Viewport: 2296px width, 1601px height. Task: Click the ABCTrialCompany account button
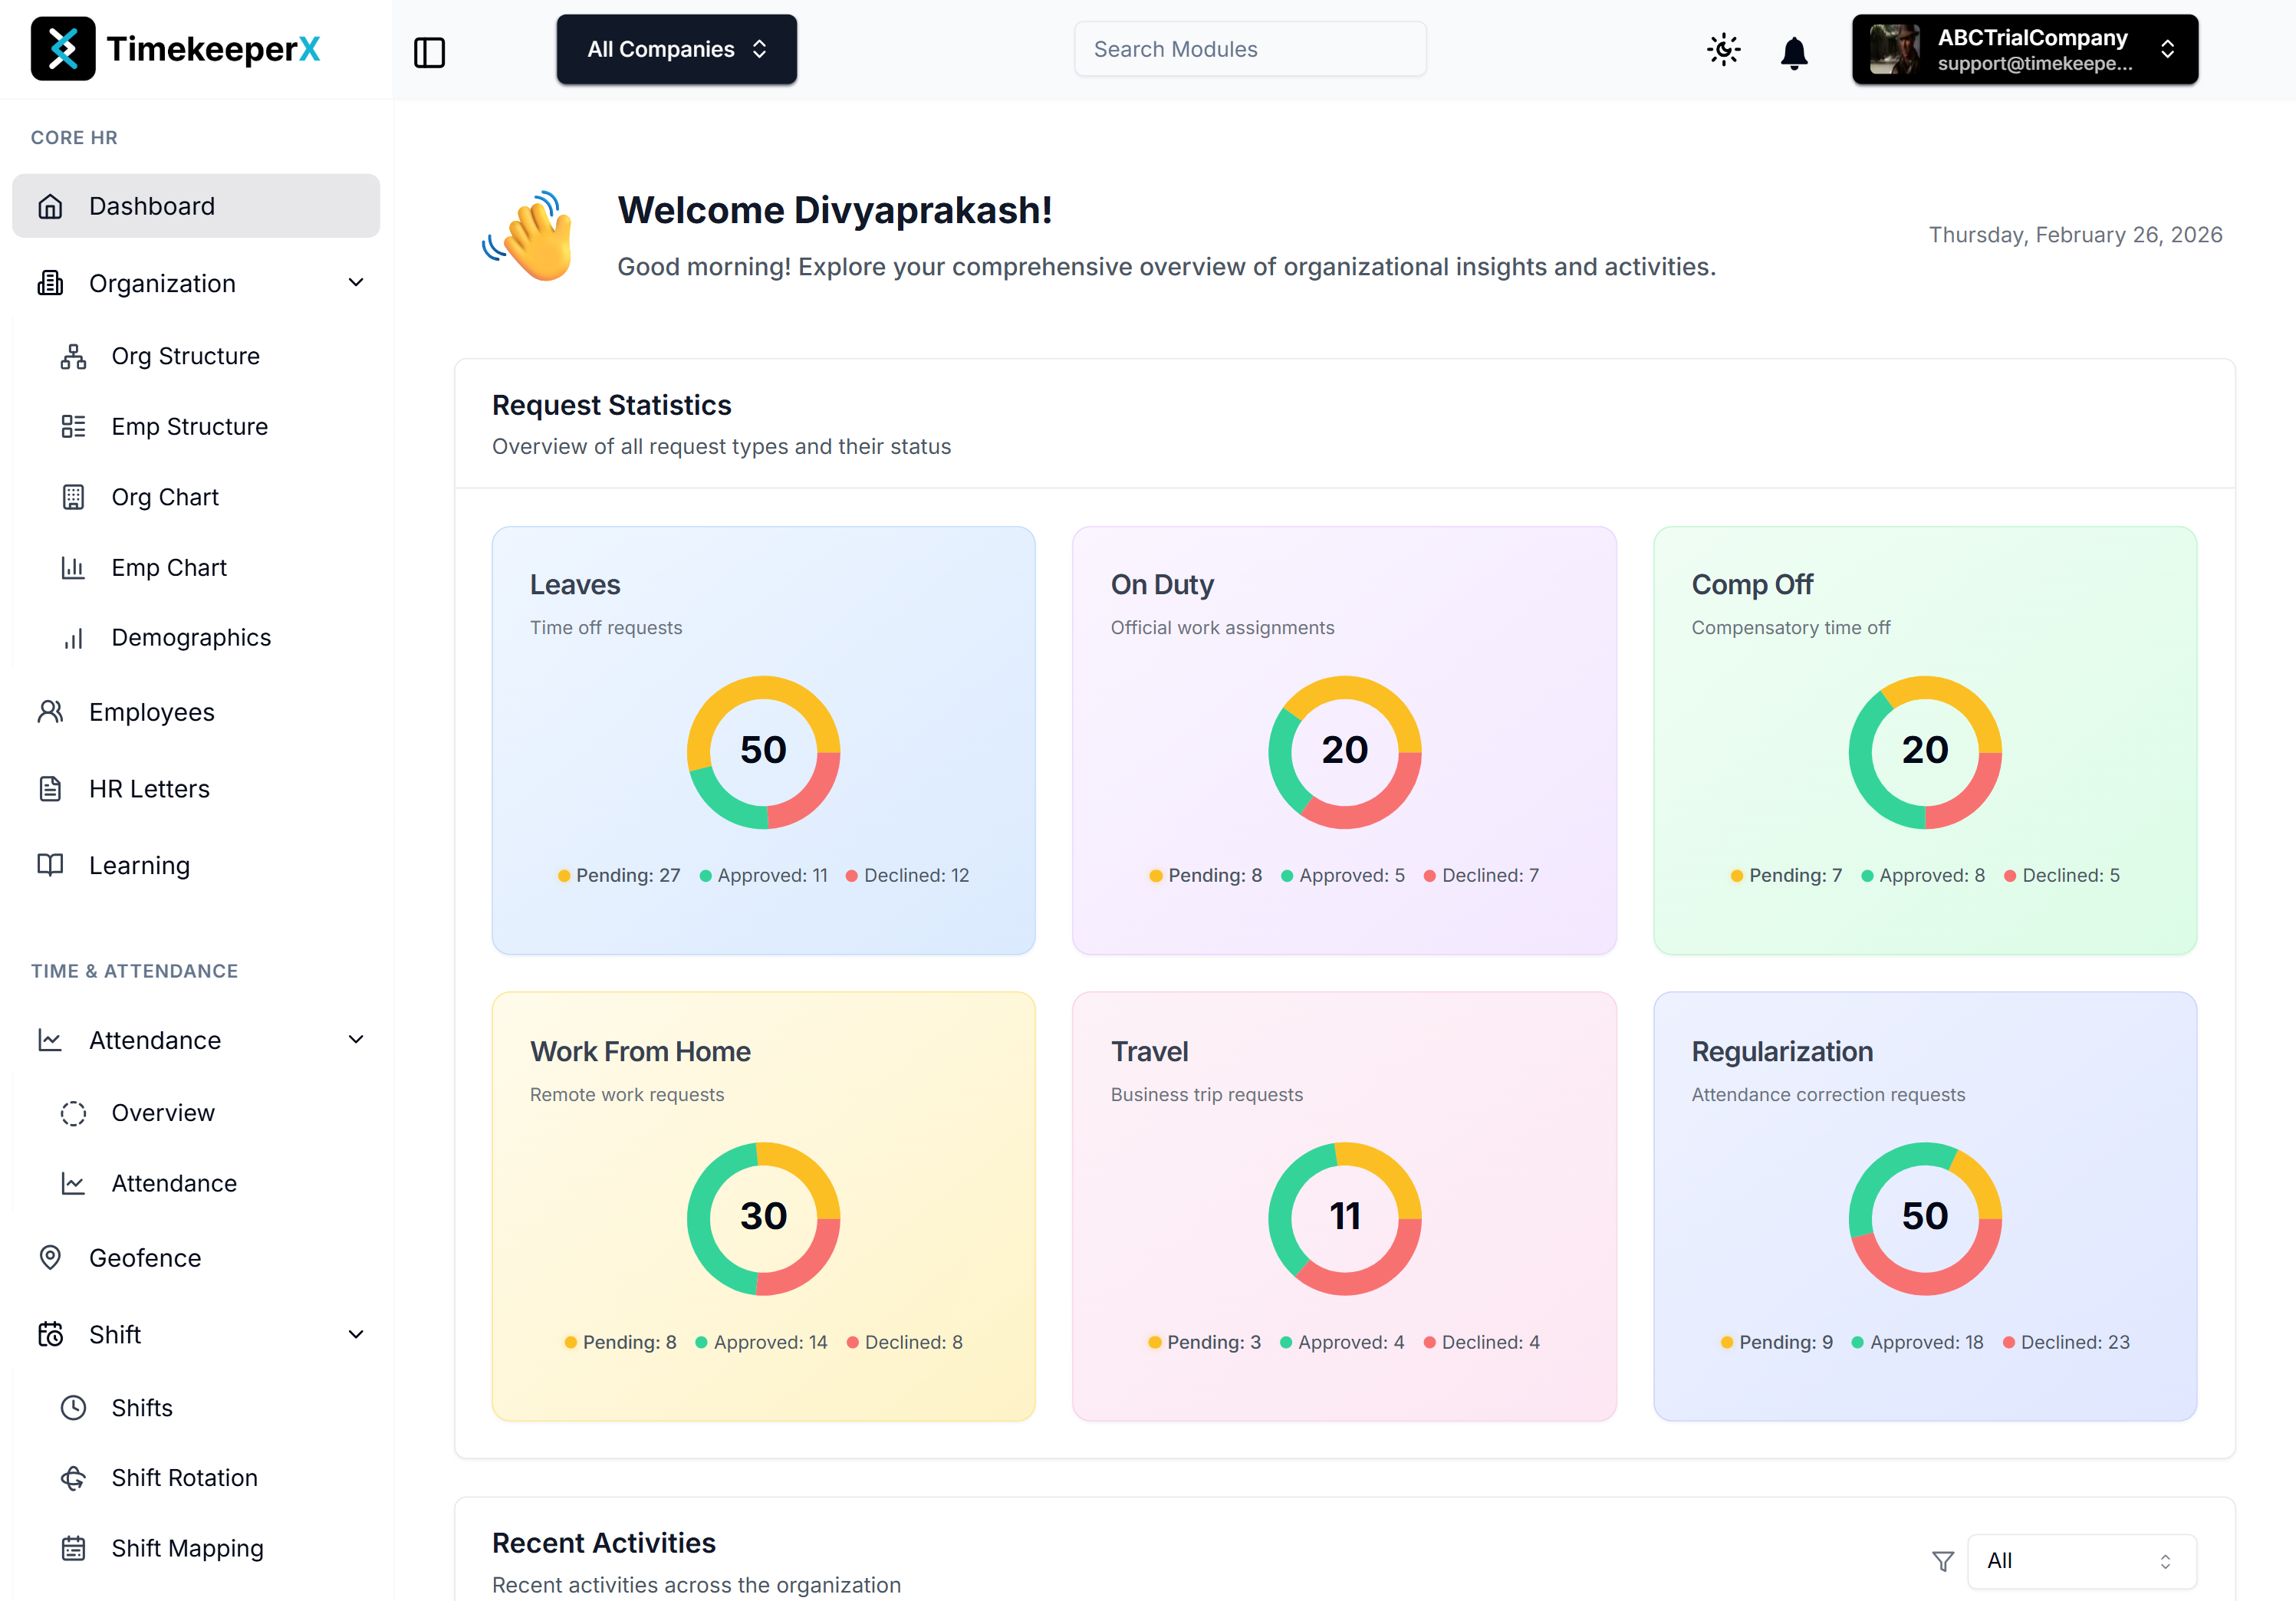[2023, 49]
